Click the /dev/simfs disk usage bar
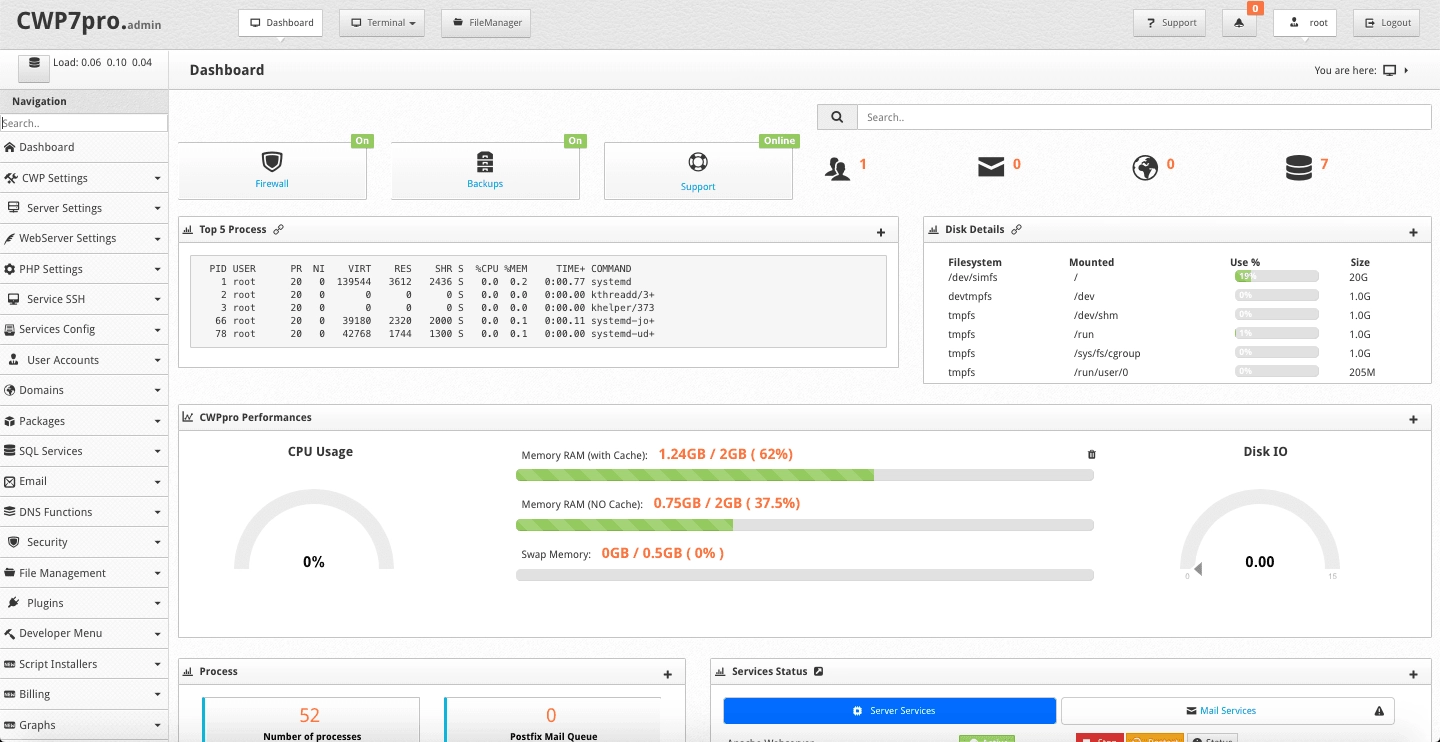The width and height of the screenshot is (1440, 742). click(1276, 276)
